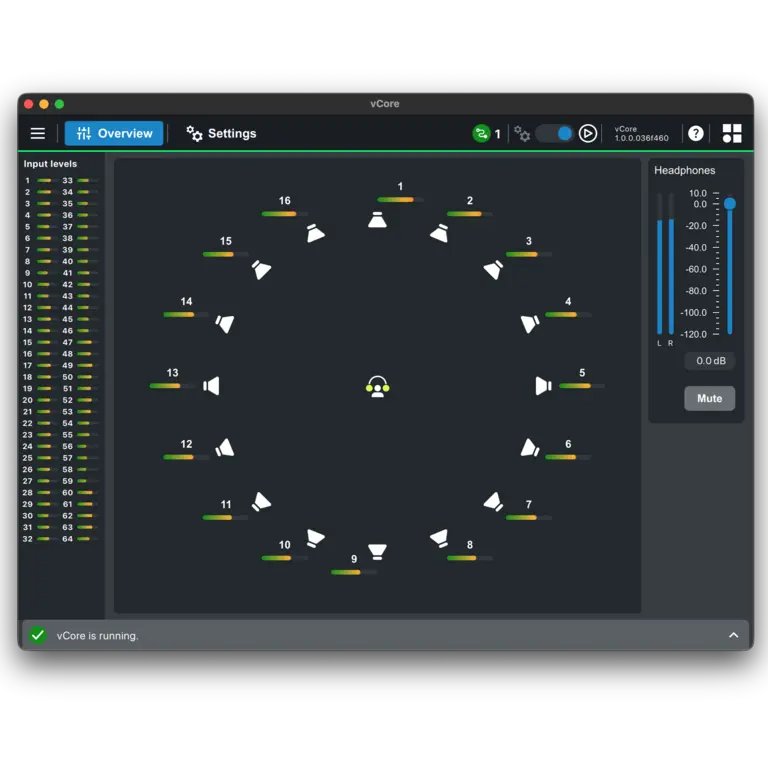This screenshot has height=768, width=768.
Task: Select speaker 15 icon
Action: pos(261,269)
